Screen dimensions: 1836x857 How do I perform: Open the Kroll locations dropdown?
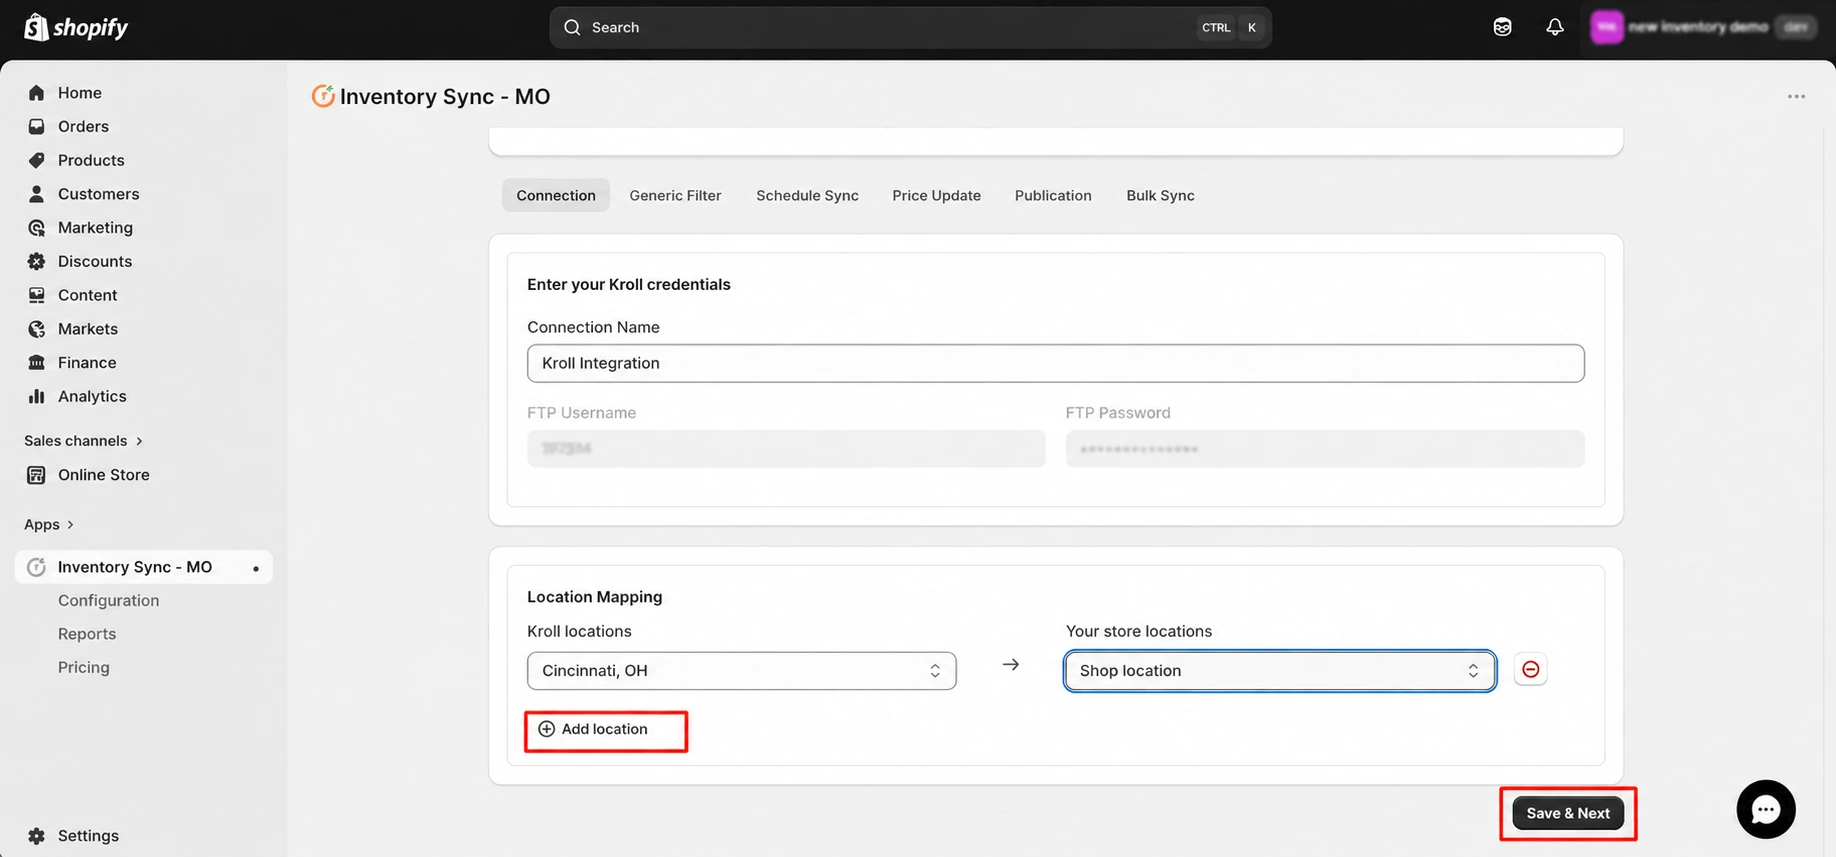coord(741,671)
